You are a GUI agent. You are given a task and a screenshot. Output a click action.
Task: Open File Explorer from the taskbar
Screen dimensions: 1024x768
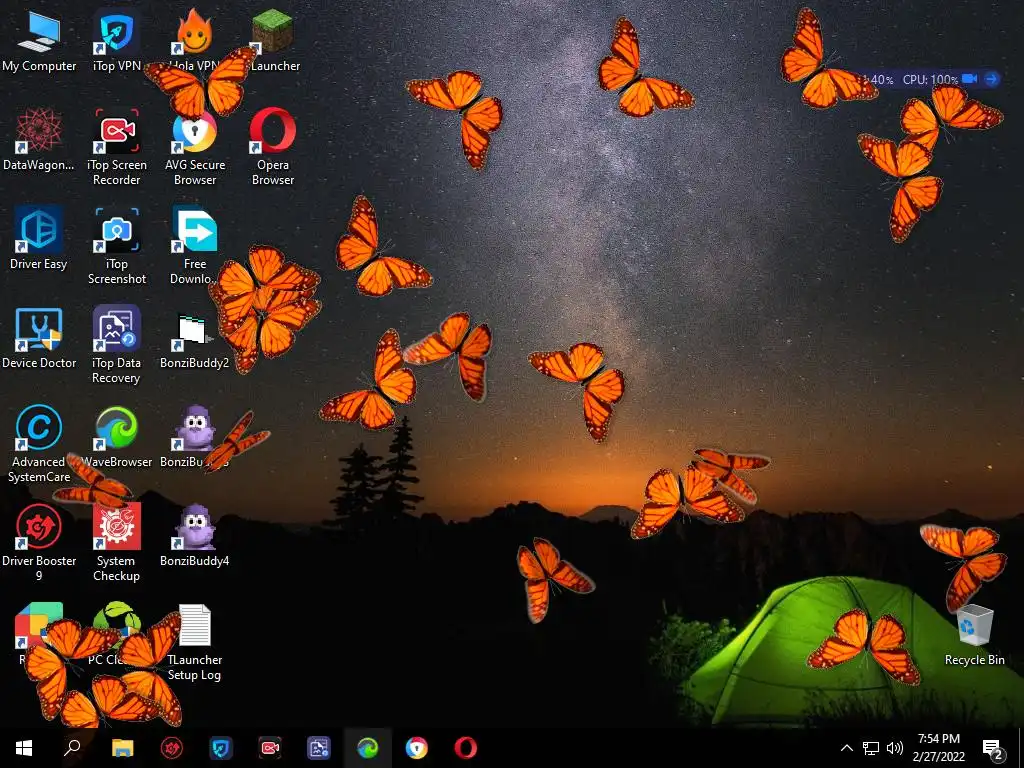pos(122,748)
